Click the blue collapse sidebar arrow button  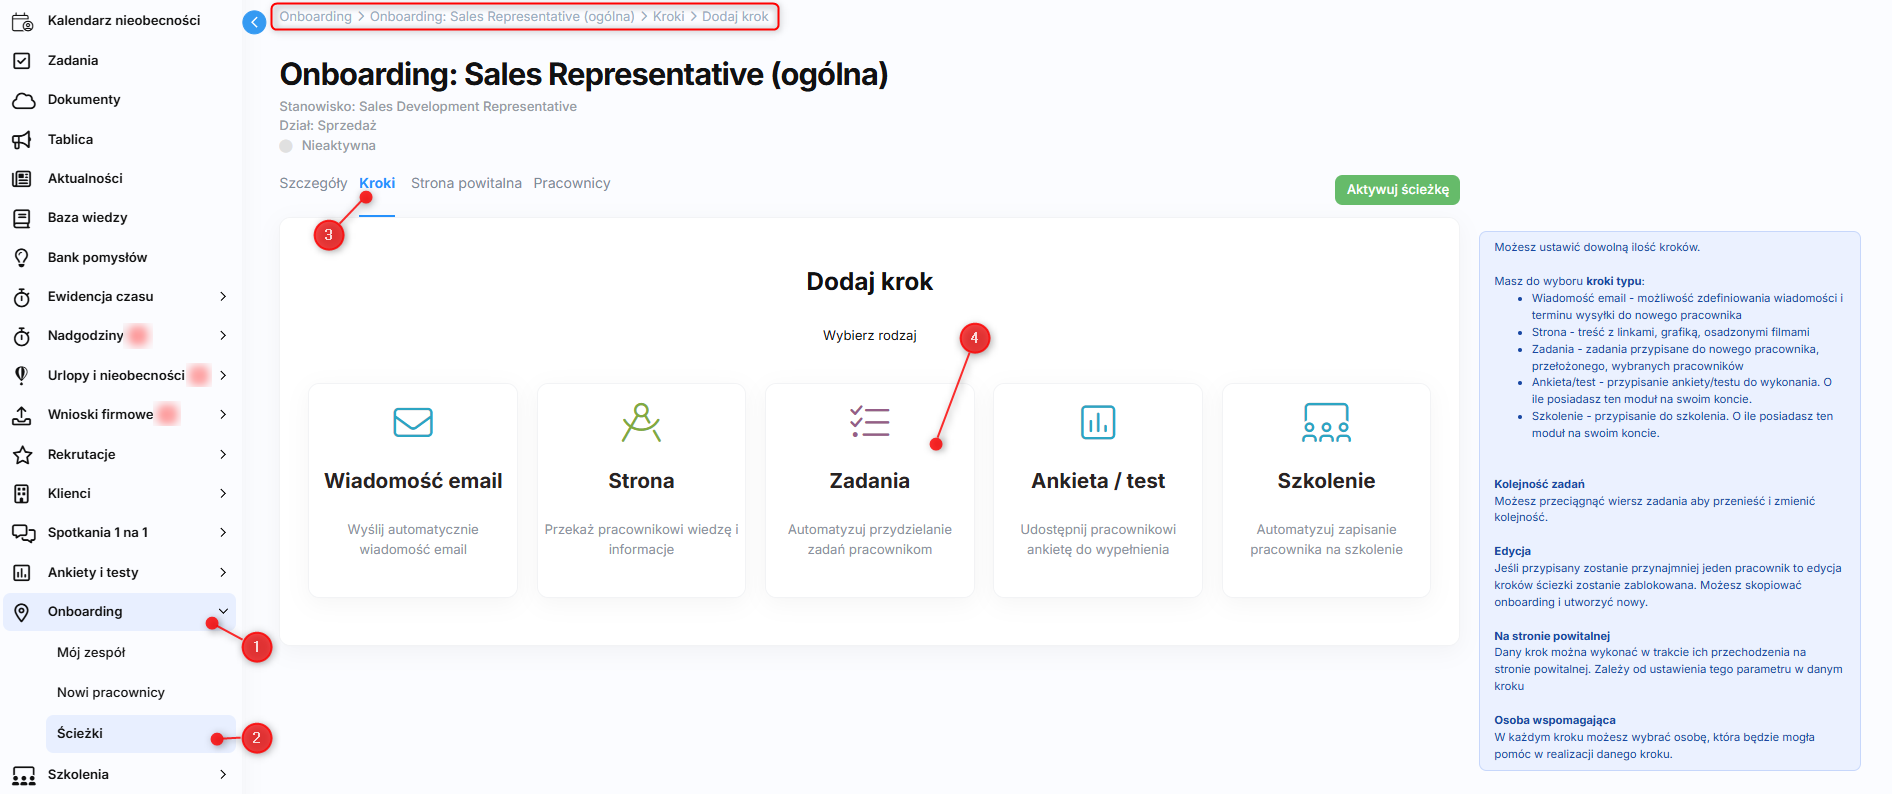pyautogui.click(x=254, y=22)
